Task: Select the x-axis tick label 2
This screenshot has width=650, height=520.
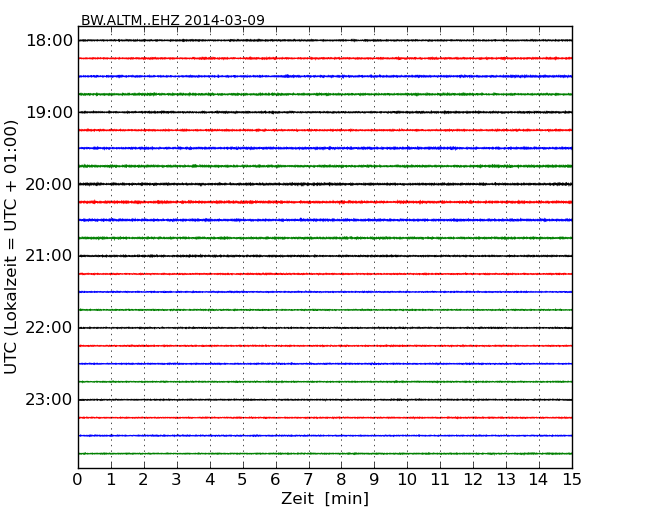Action: [x=143, y=479]
